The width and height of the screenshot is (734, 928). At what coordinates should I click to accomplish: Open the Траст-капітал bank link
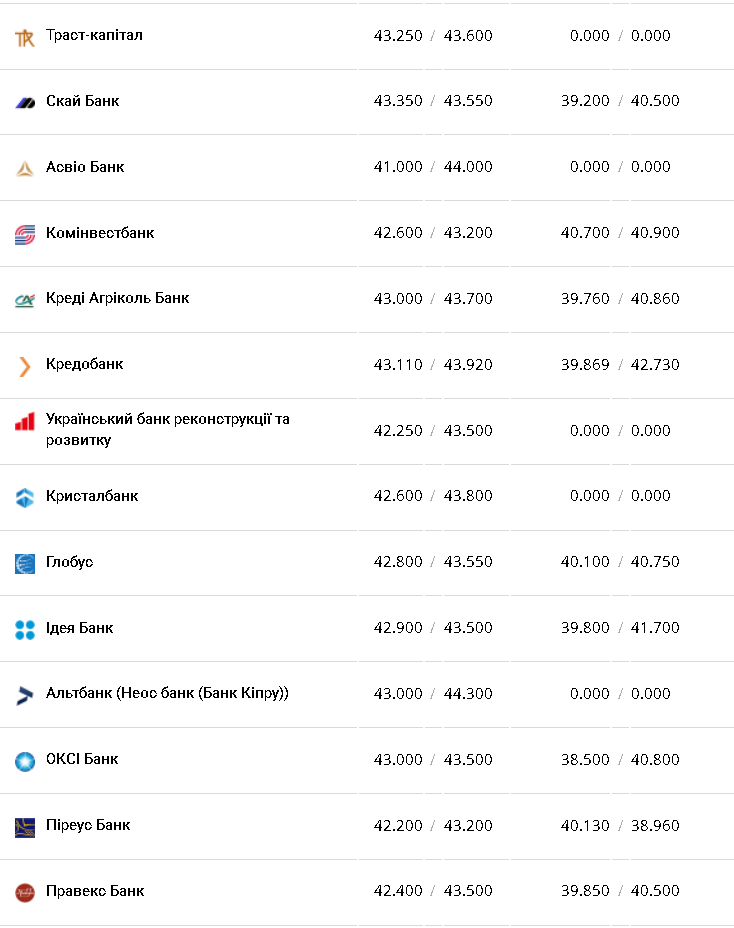pos(94,36)
